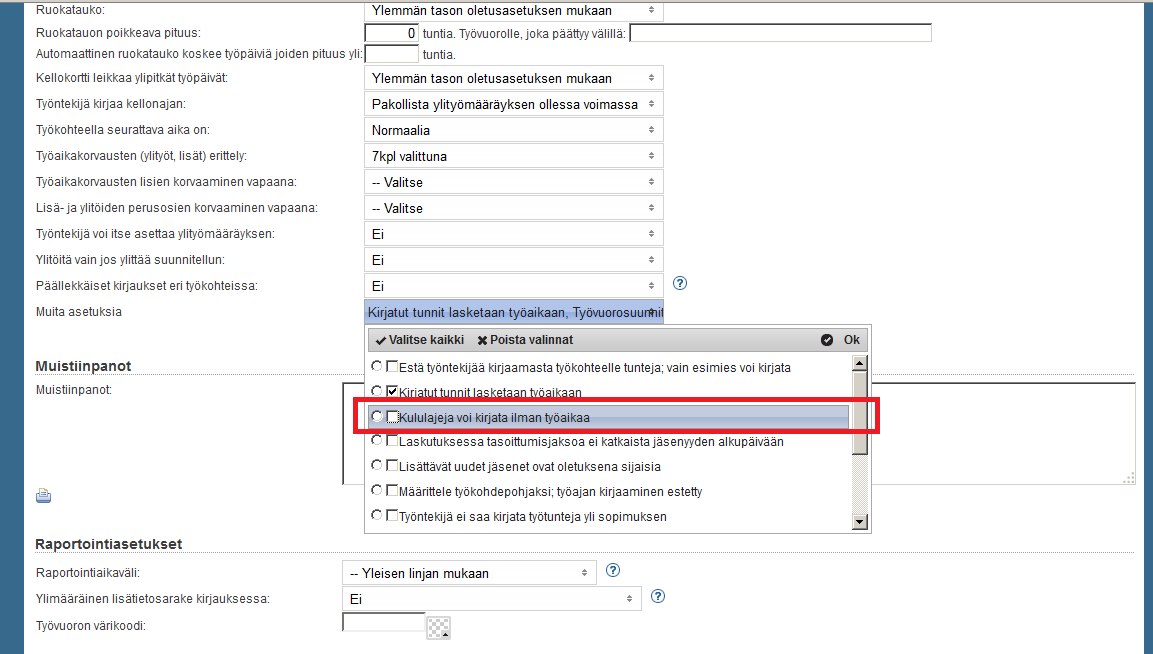The height and width of the screenshot is (654, 1153).
Task: Select radio button for 'Työntekijä ei saa kirjata'
Action: (377, 516)
